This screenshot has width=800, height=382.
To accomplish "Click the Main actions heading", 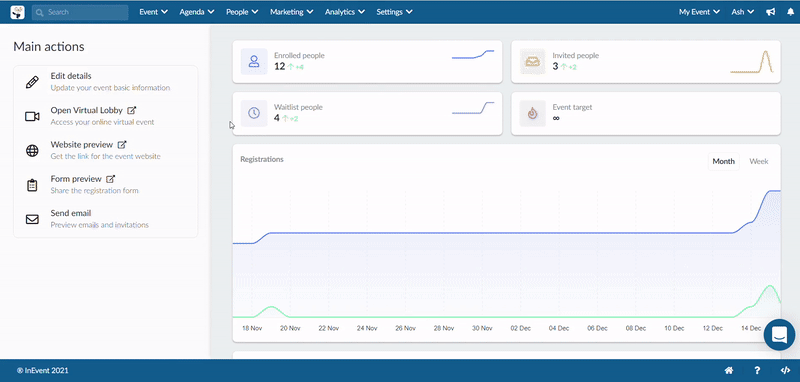I will click(48, 47).
